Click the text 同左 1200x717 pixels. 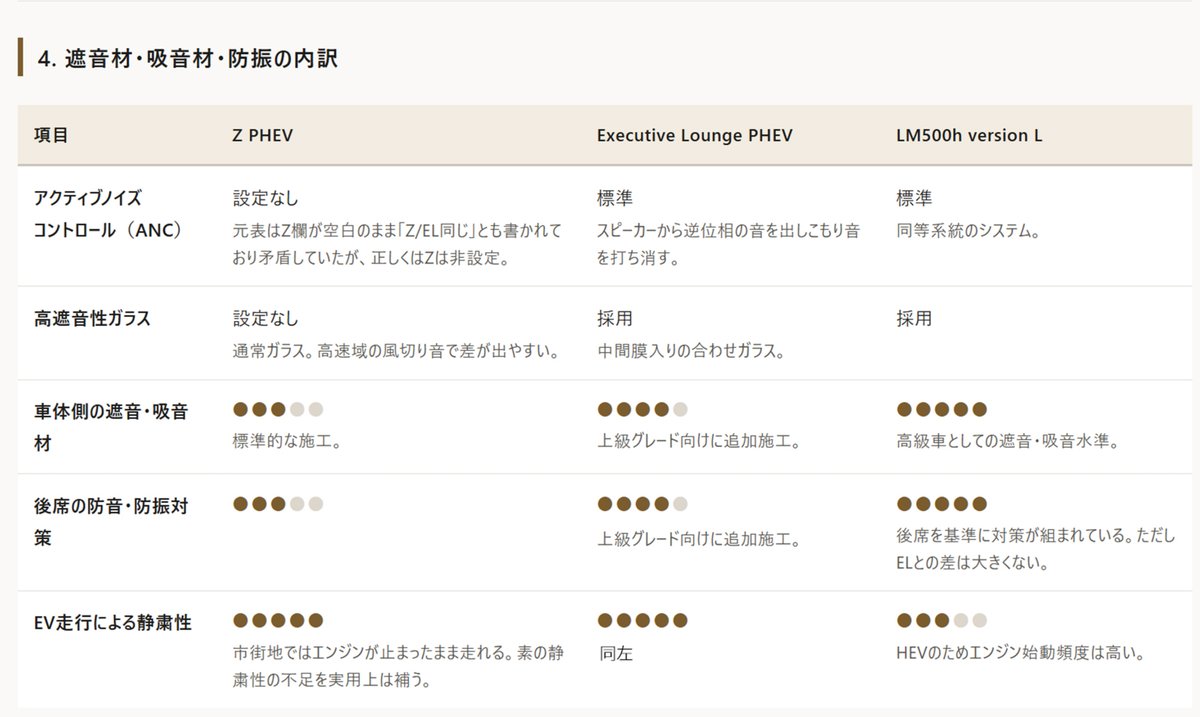pyautogui.click(x=616, y=654)
